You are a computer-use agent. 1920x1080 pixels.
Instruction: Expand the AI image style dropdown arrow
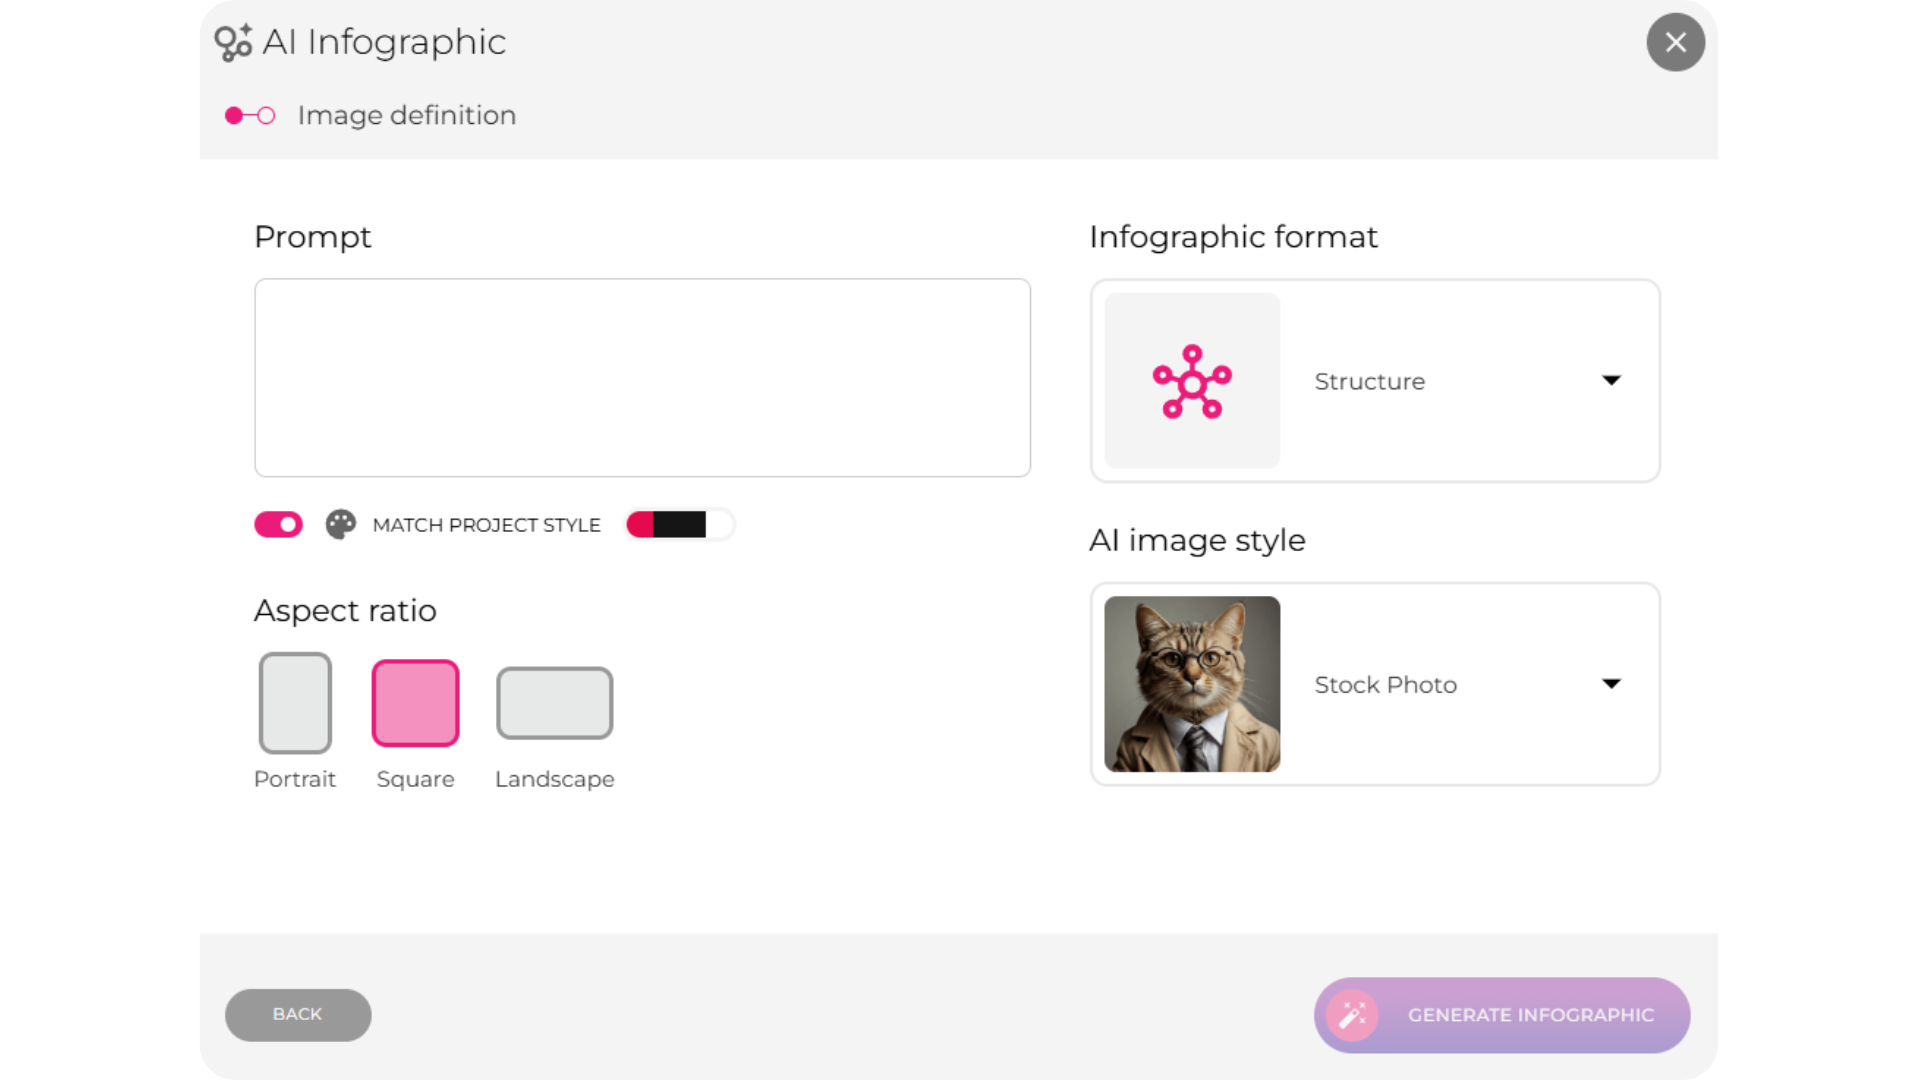(1611, 684)
